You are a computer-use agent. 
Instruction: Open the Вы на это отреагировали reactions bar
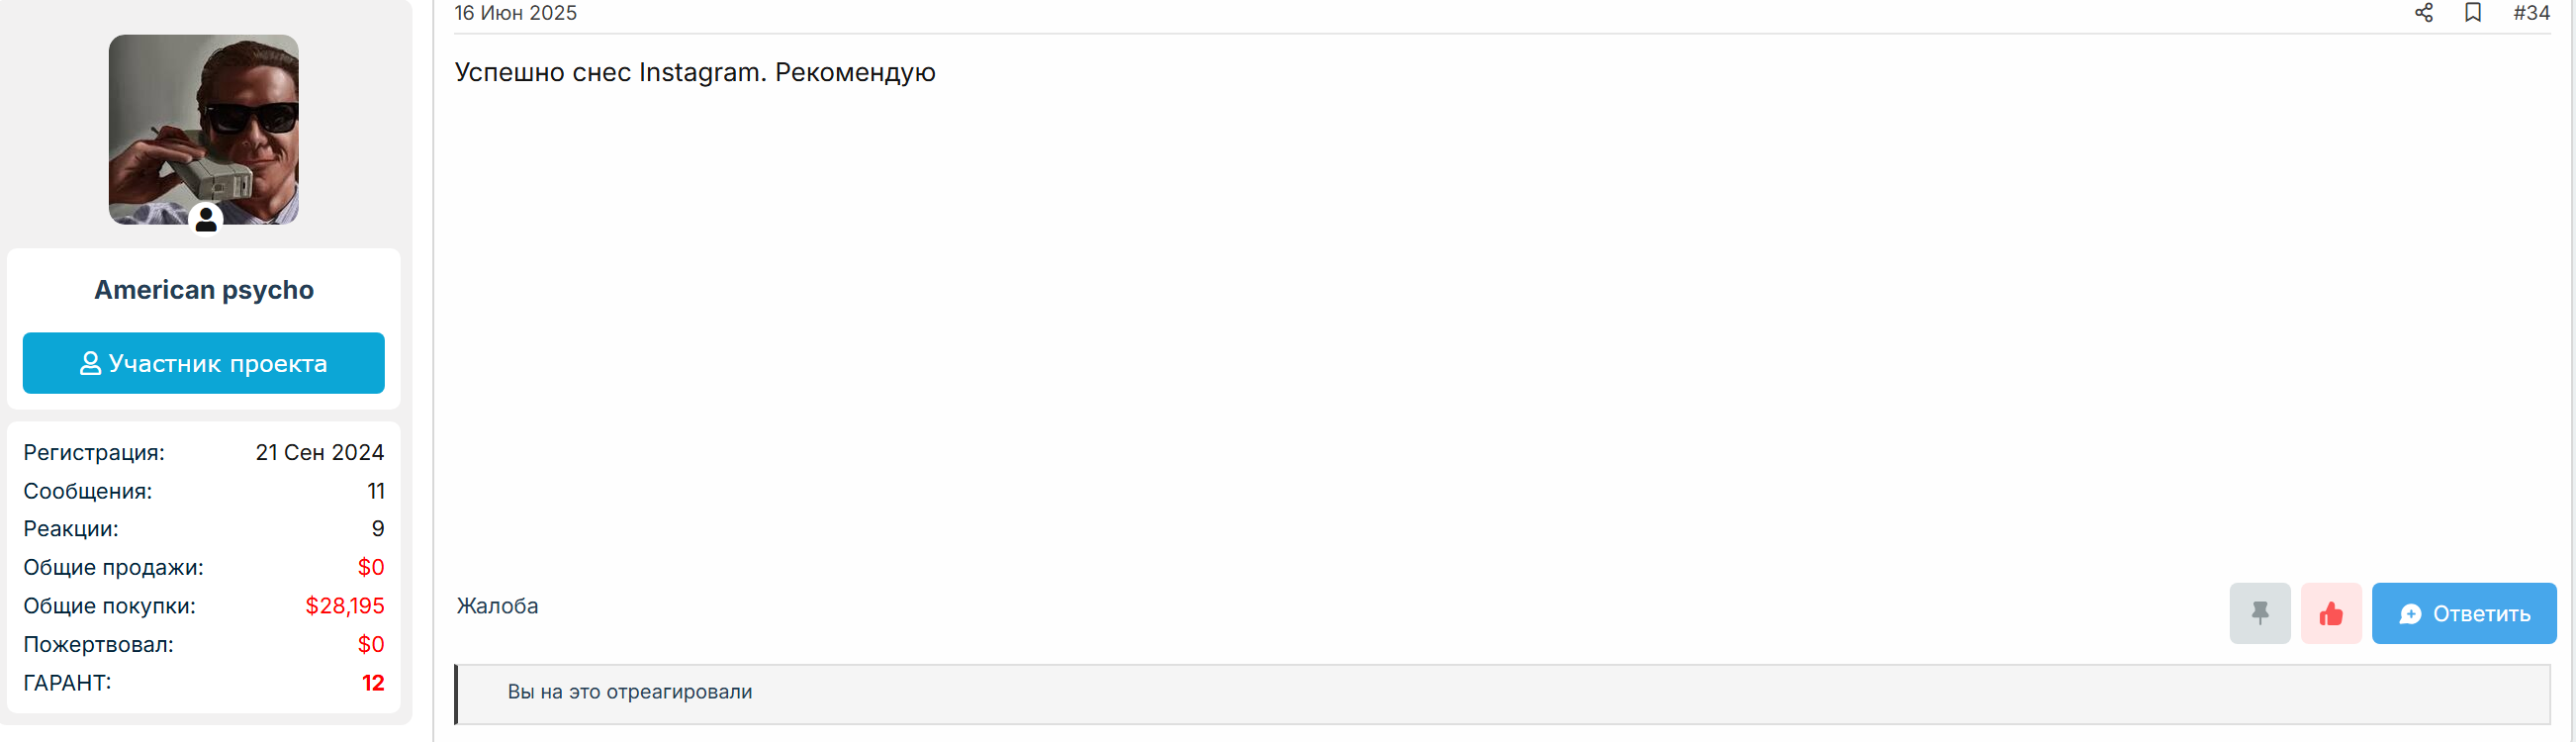pos(1502,693)
